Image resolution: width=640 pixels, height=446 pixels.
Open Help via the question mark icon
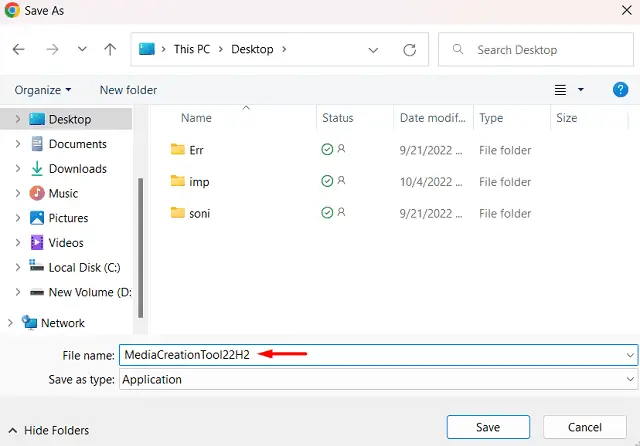click(620, 89)
